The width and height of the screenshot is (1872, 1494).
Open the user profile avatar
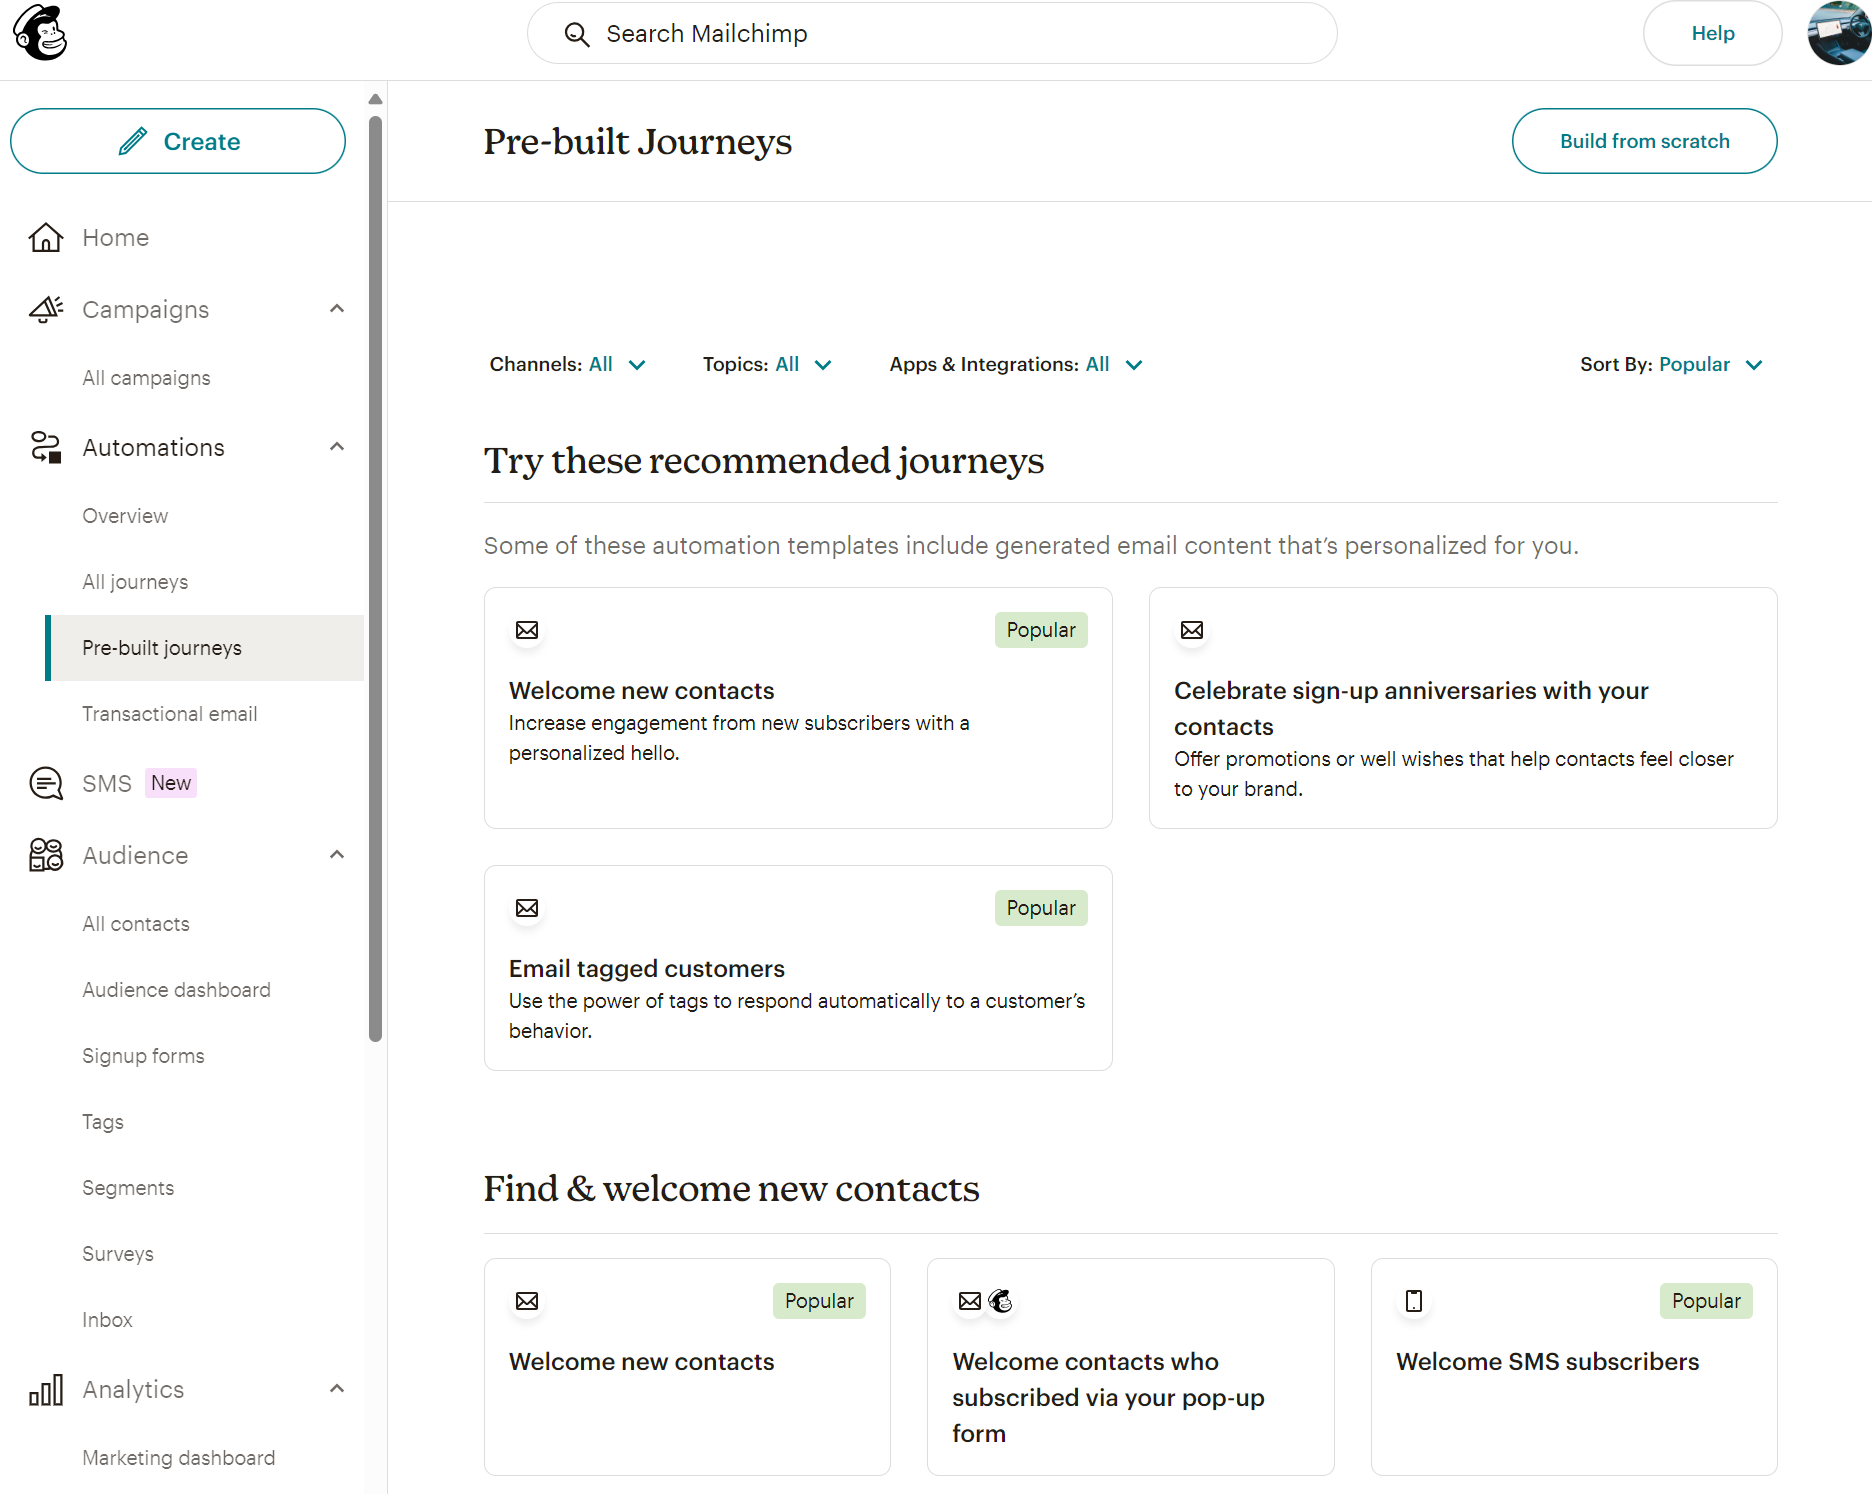click(1839, 33)
